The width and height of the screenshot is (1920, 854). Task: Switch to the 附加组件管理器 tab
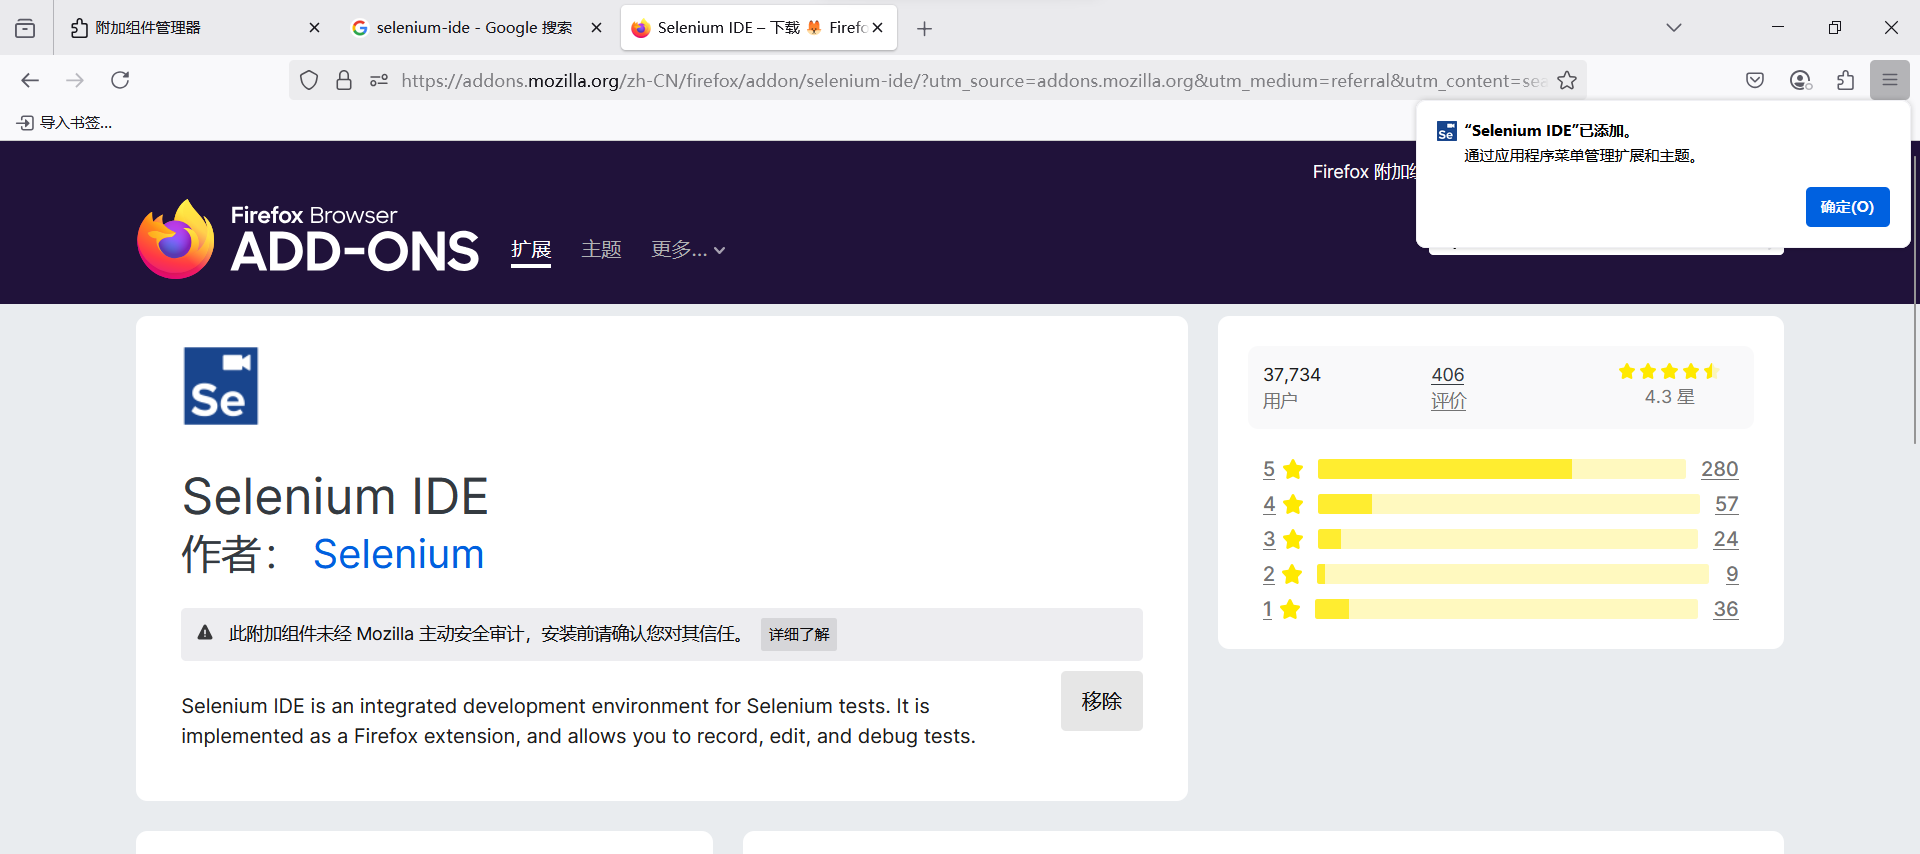pyautogui.click(x=193, y=28)
